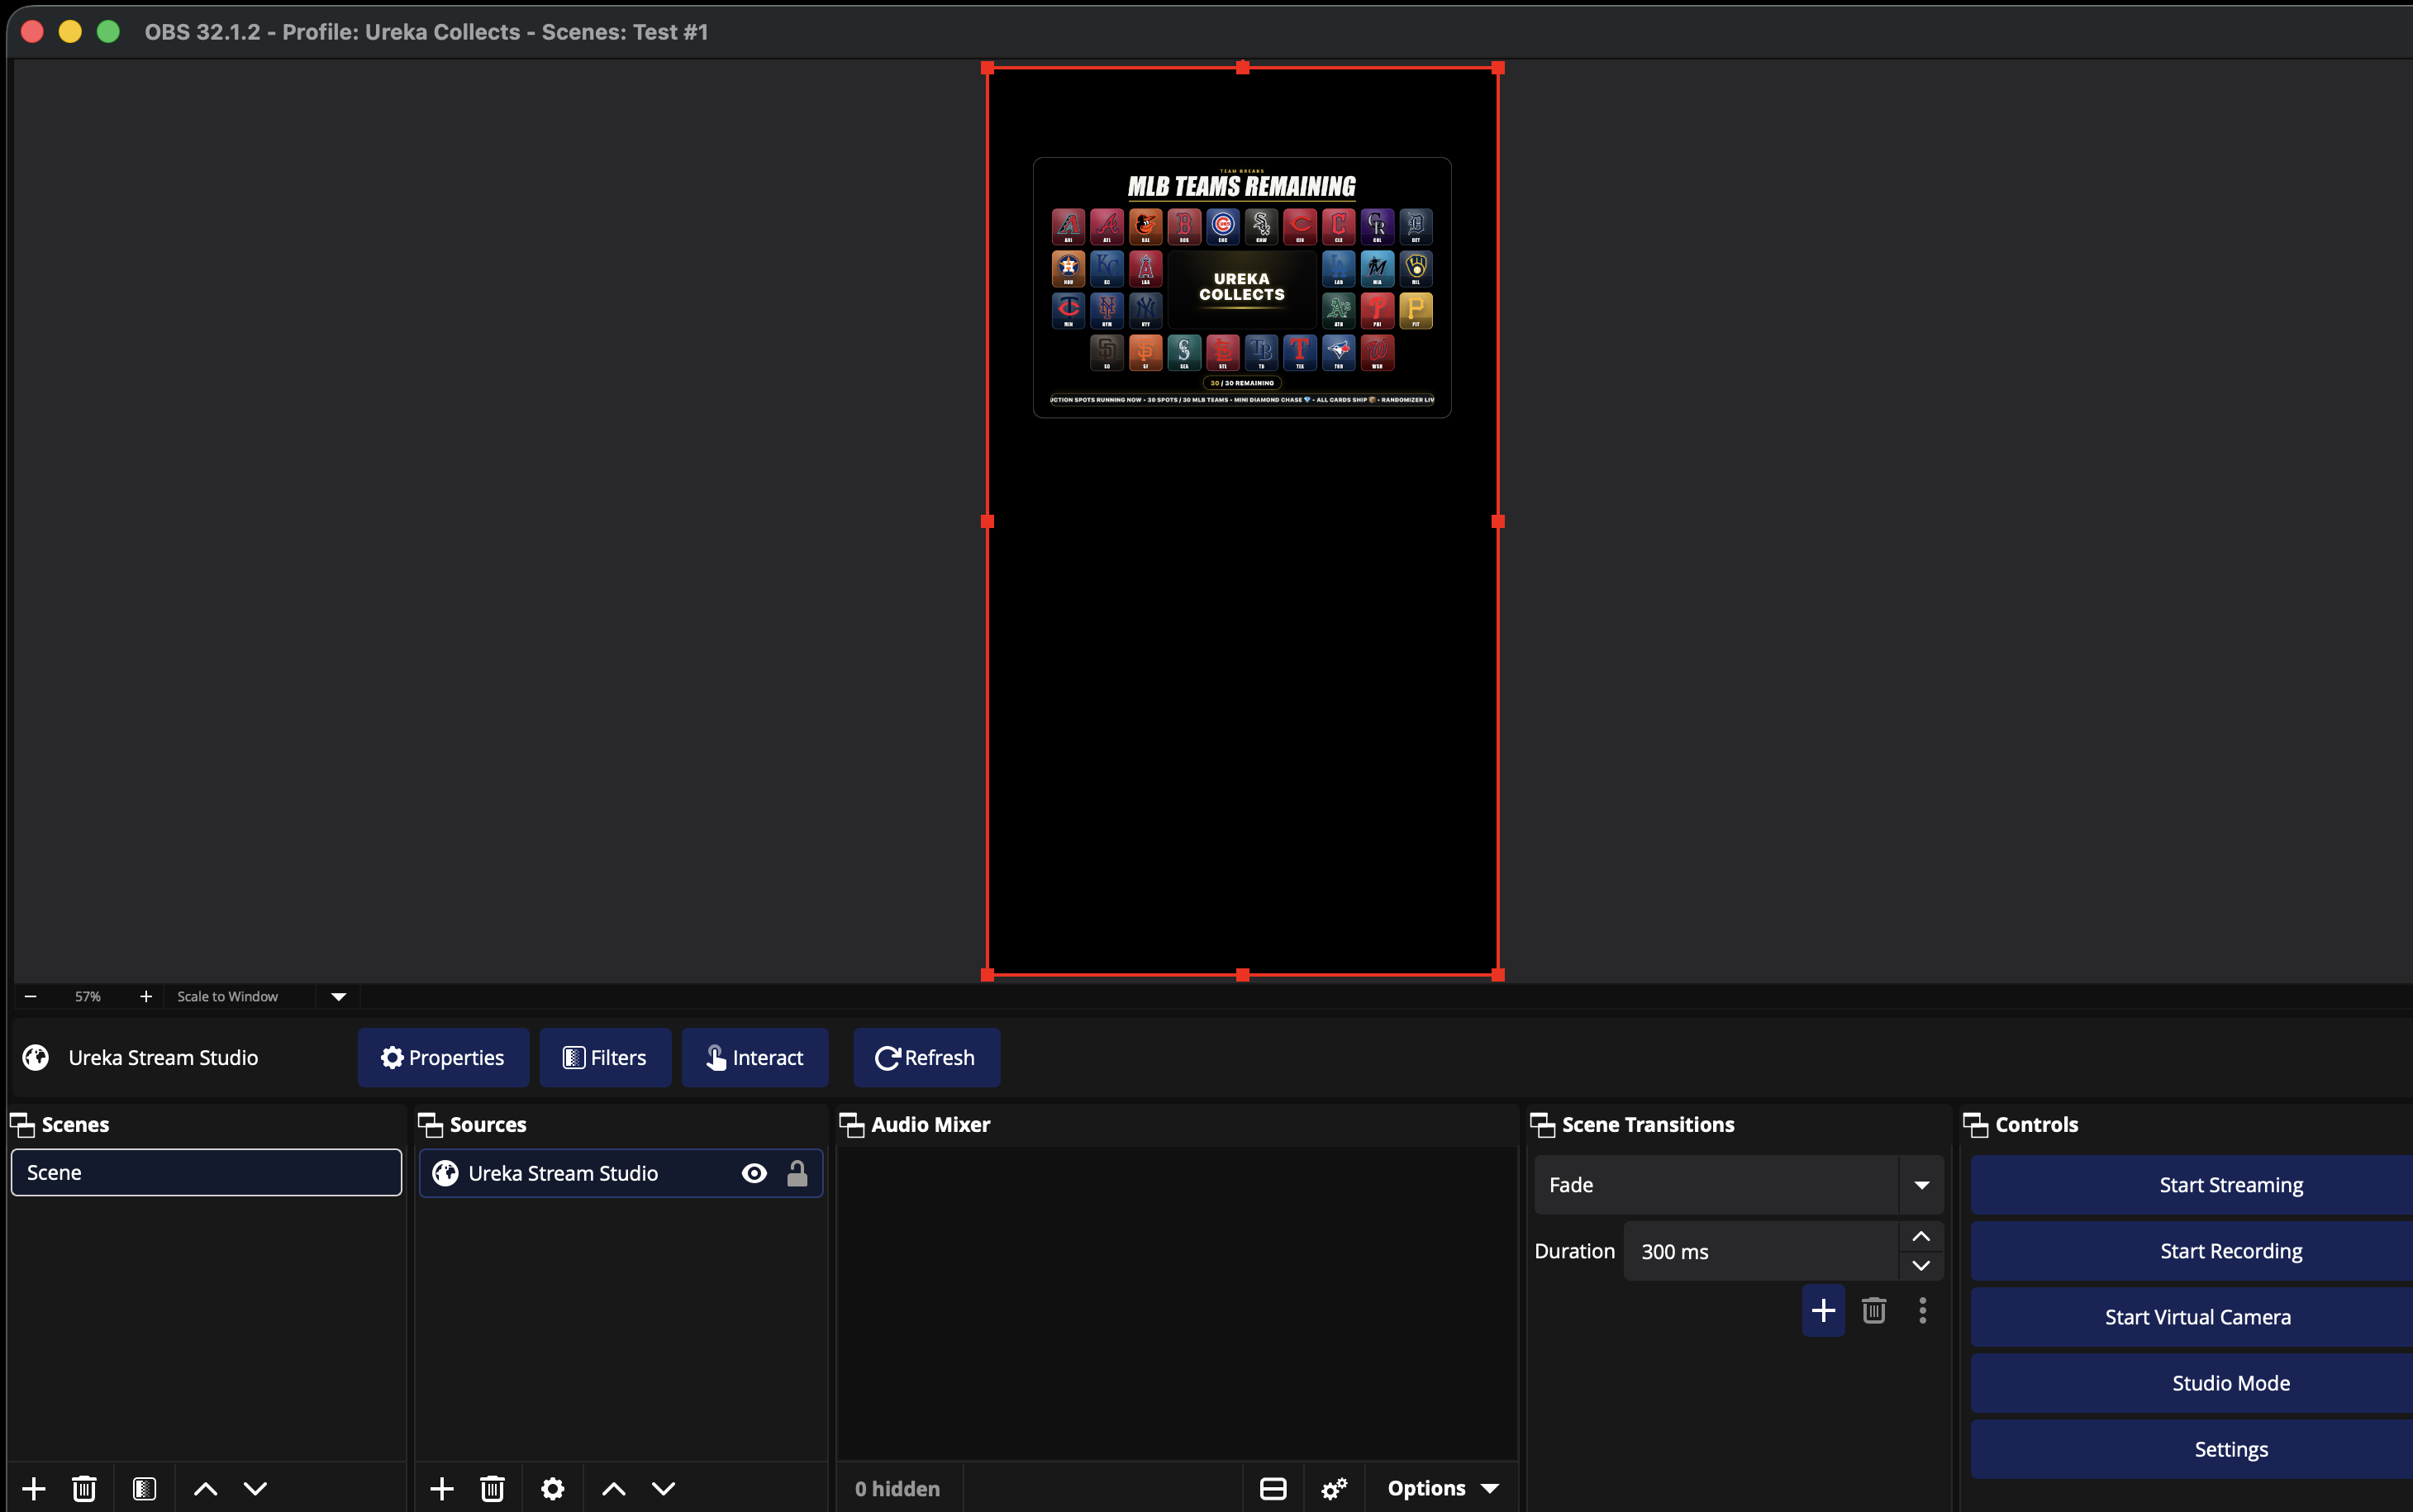
Task: Open Properties for selected source
Action: click(x=443, y=1057)
